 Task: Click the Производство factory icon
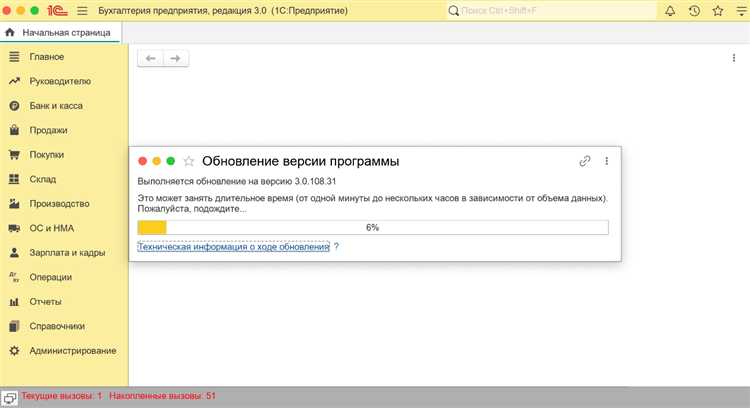[x=14, y=203]
